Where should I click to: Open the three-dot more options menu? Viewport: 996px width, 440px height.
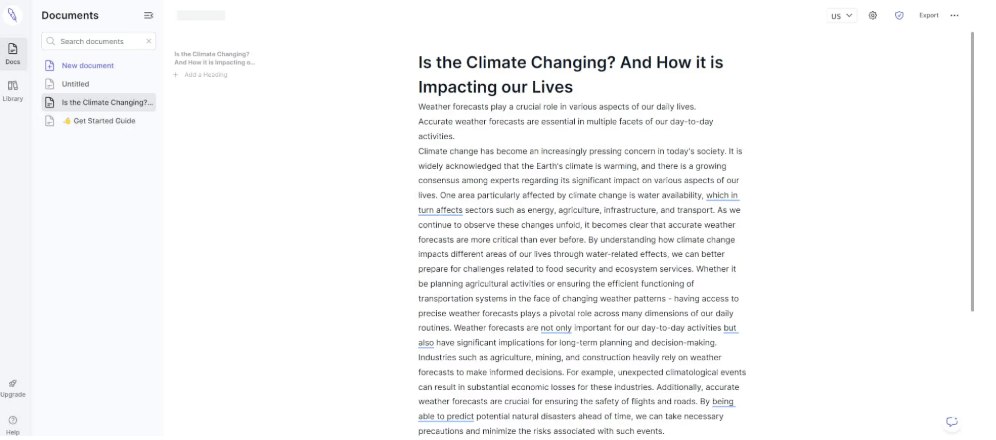pyautogui.click(x=954, y=16)
